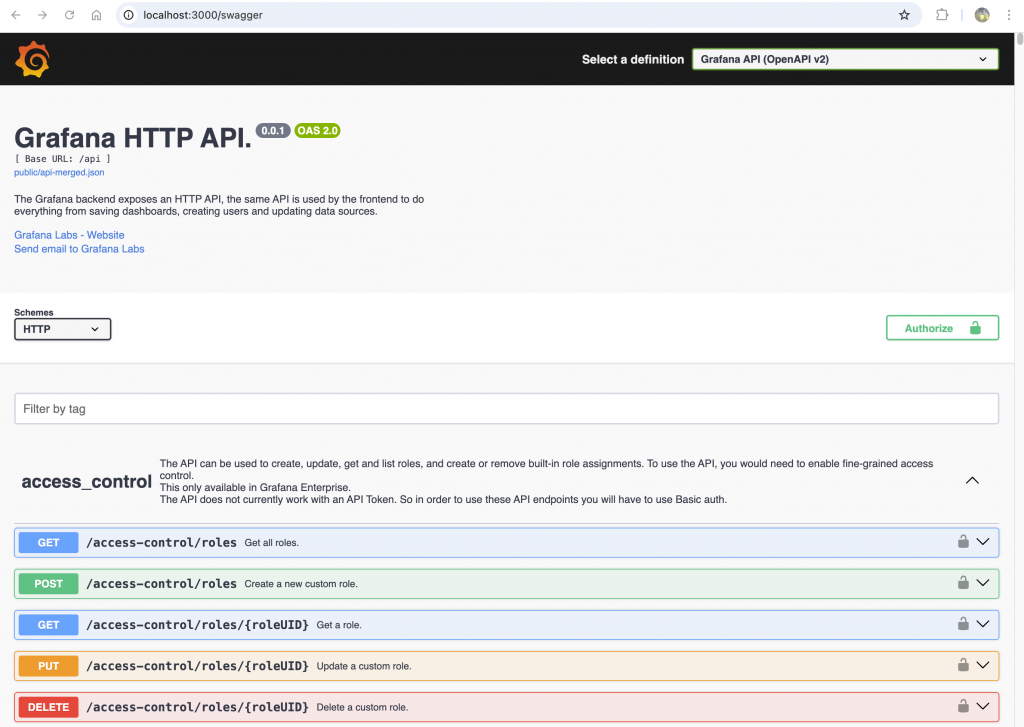
Task: Go forward in browser history
Action: click(x=42, y=15)
